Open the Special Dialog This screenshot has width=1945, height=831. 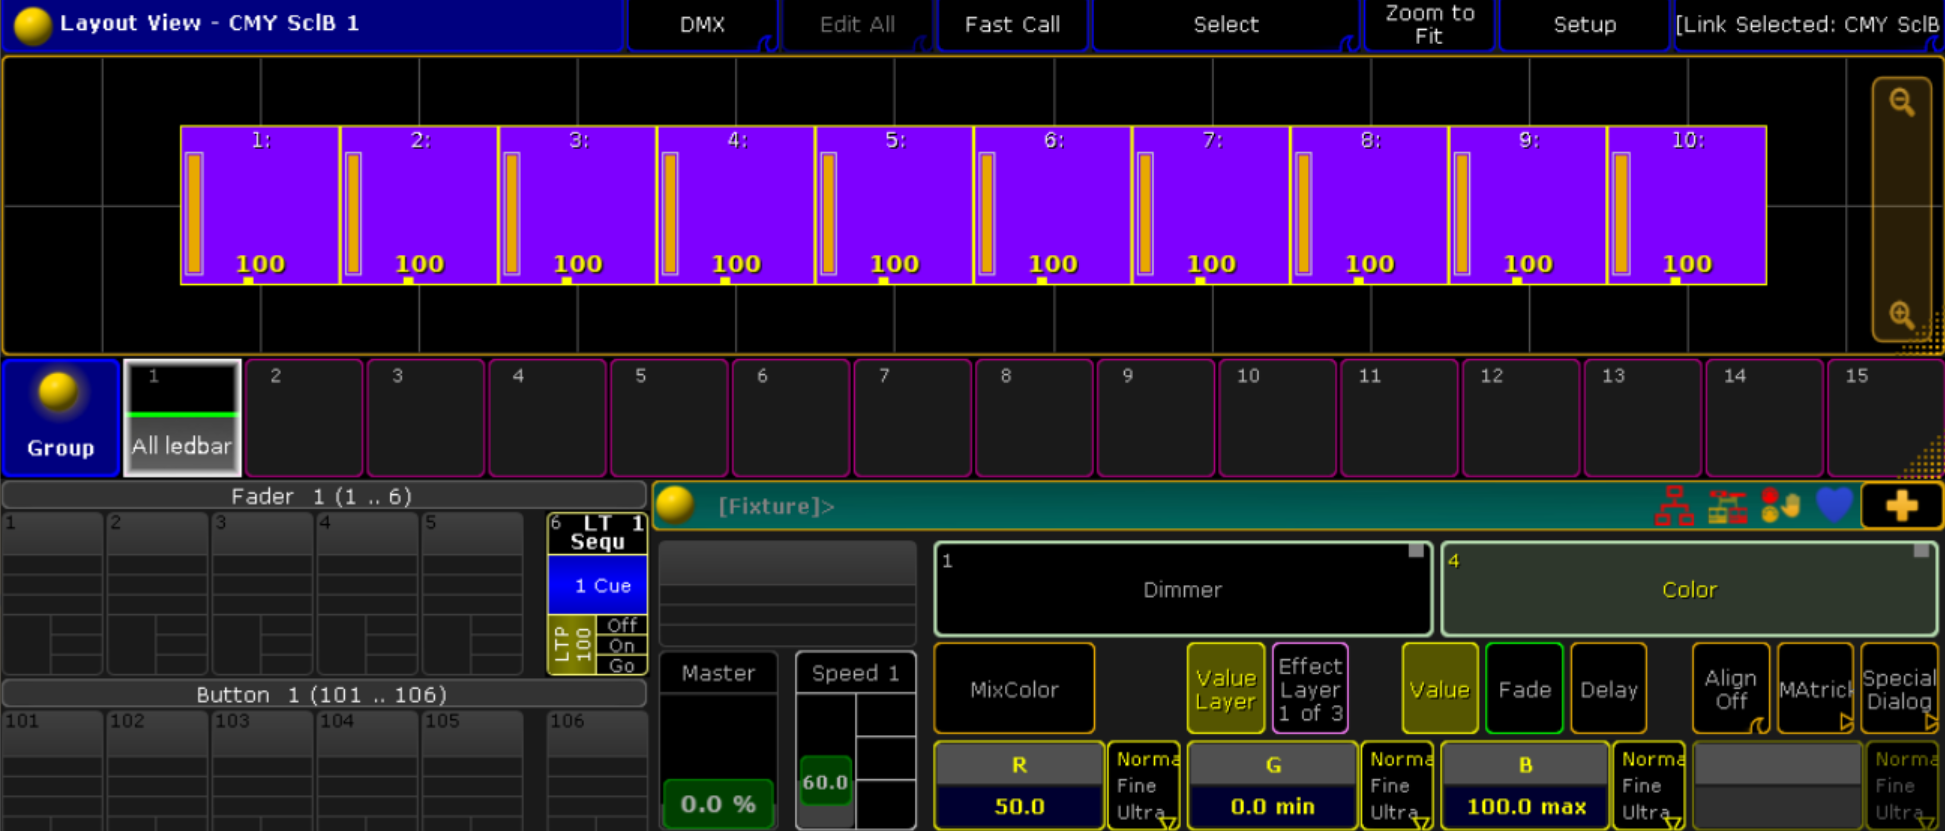(1899, 689)
